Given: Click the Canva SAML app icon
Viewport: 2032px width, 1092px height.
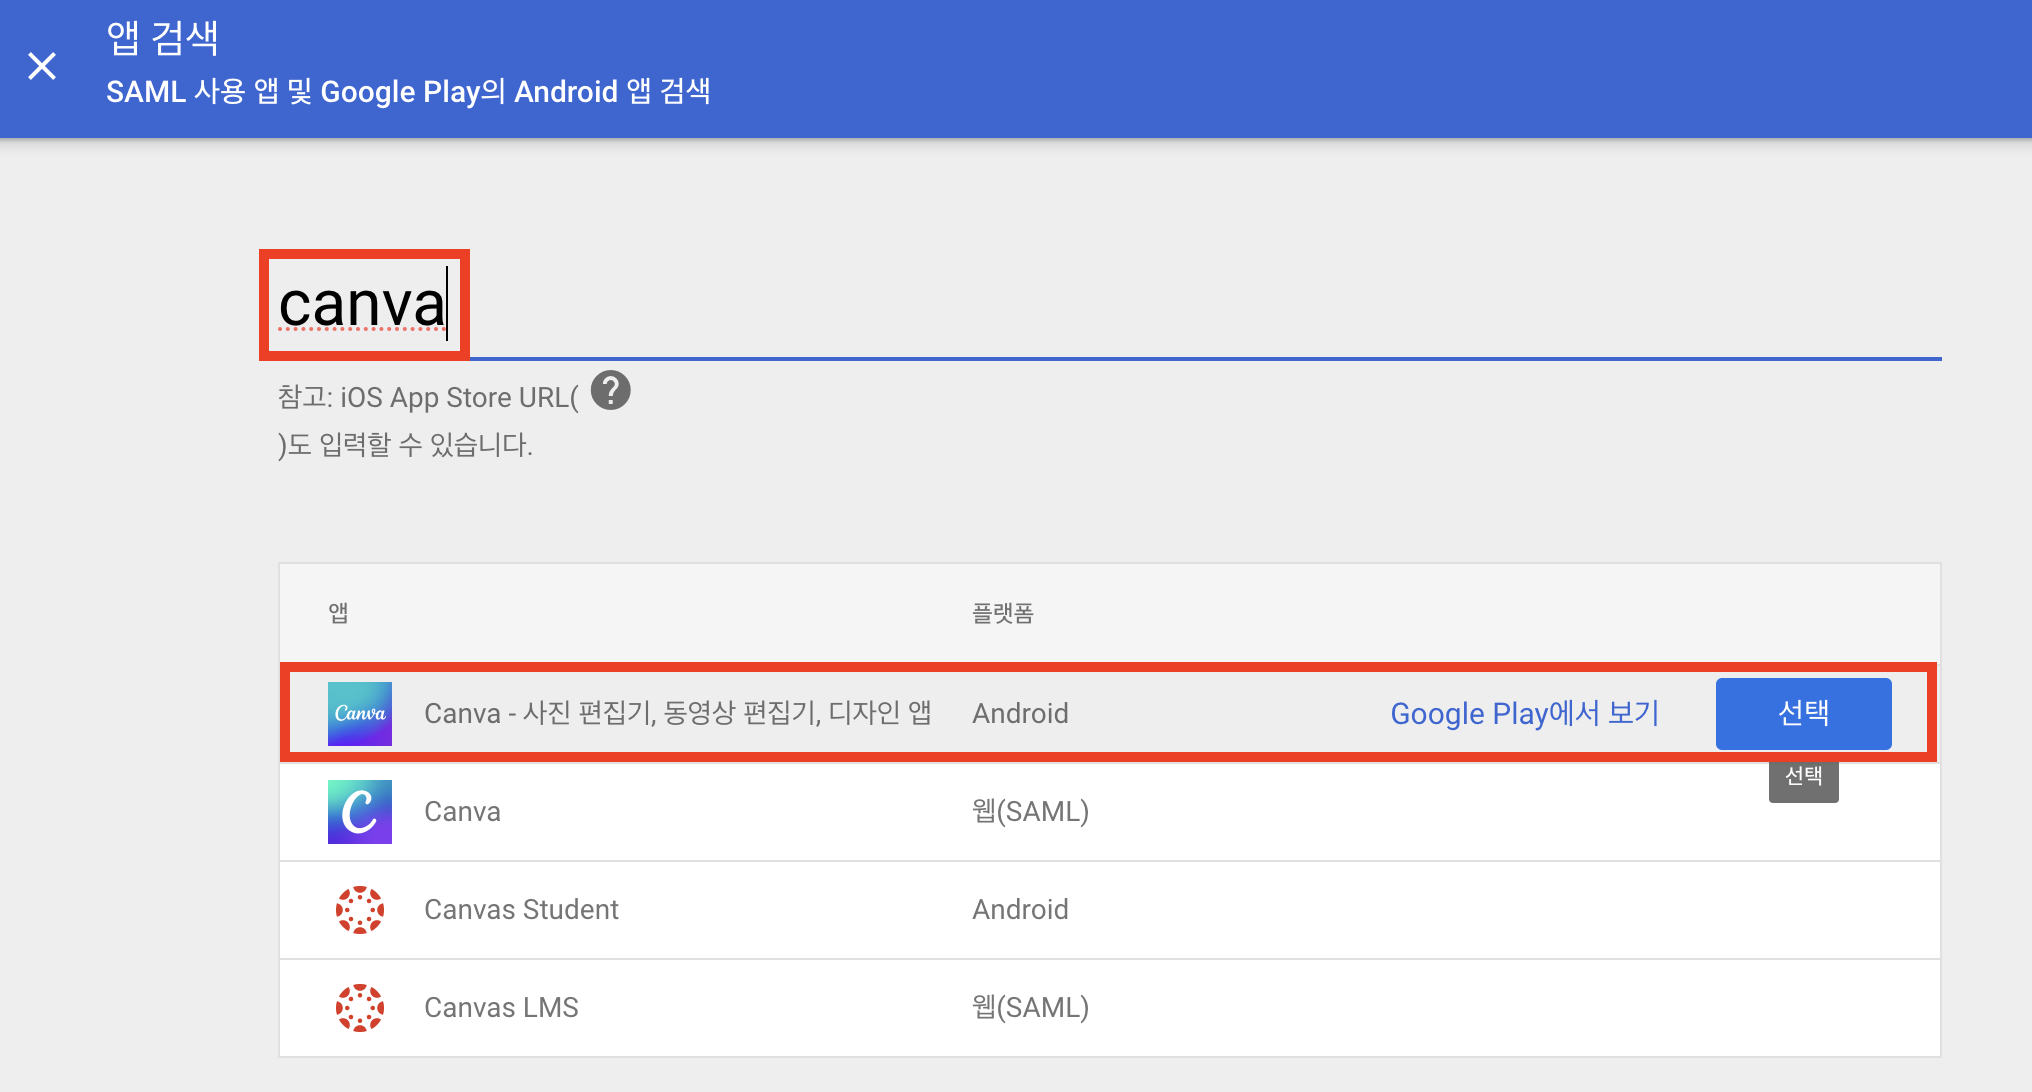Looking at the screenshot, I should 359,811.
